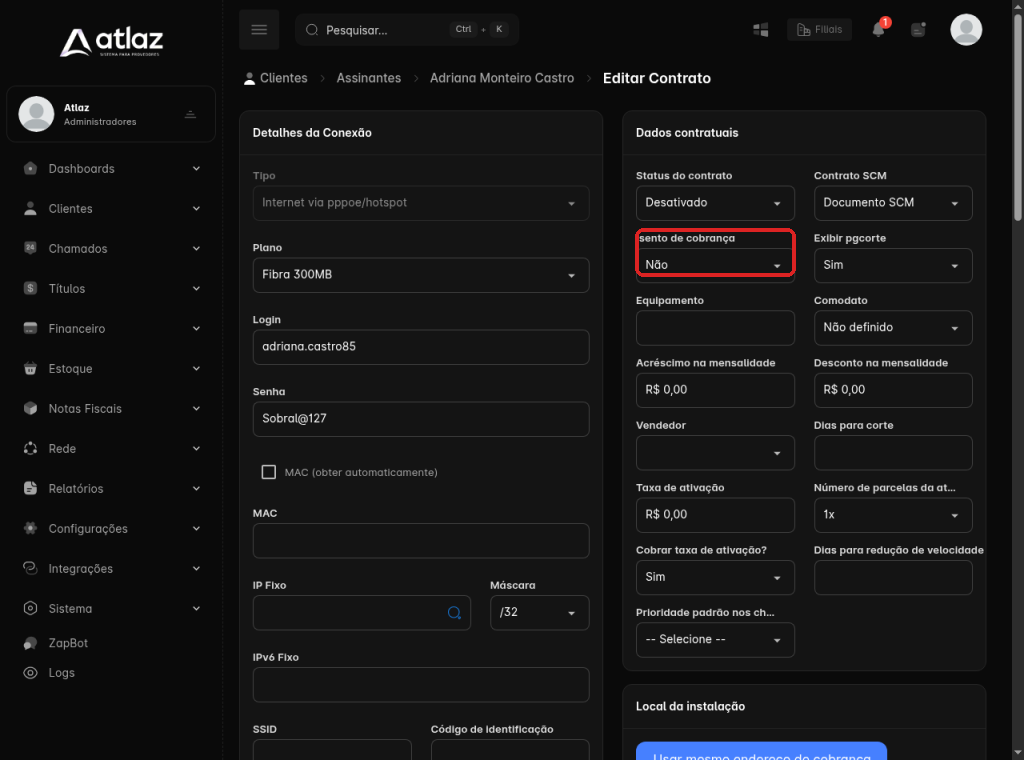Expand the Financeiro sidebar menu
This screenshot has width=1024, height=760.
[x=111, y=328]
